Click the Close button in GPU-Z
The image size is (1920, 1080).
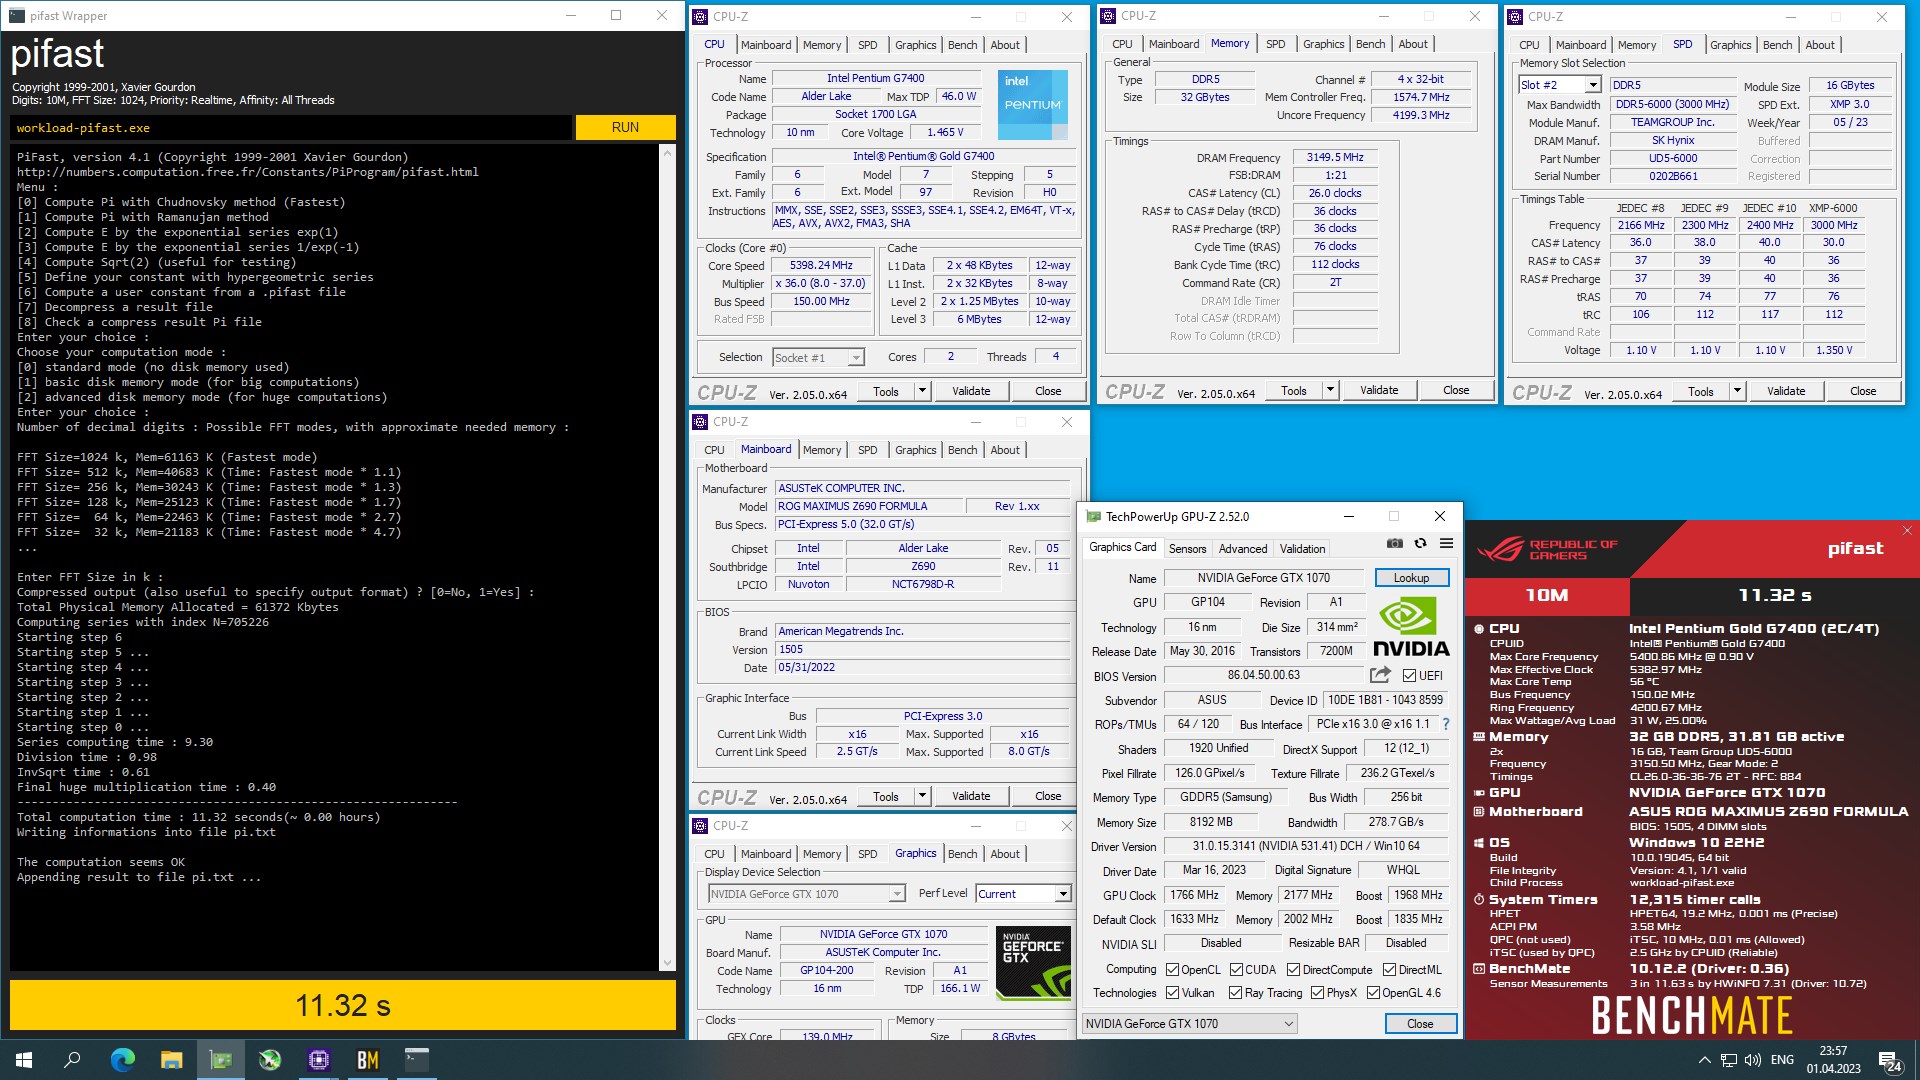[x=1420, y=1024]
